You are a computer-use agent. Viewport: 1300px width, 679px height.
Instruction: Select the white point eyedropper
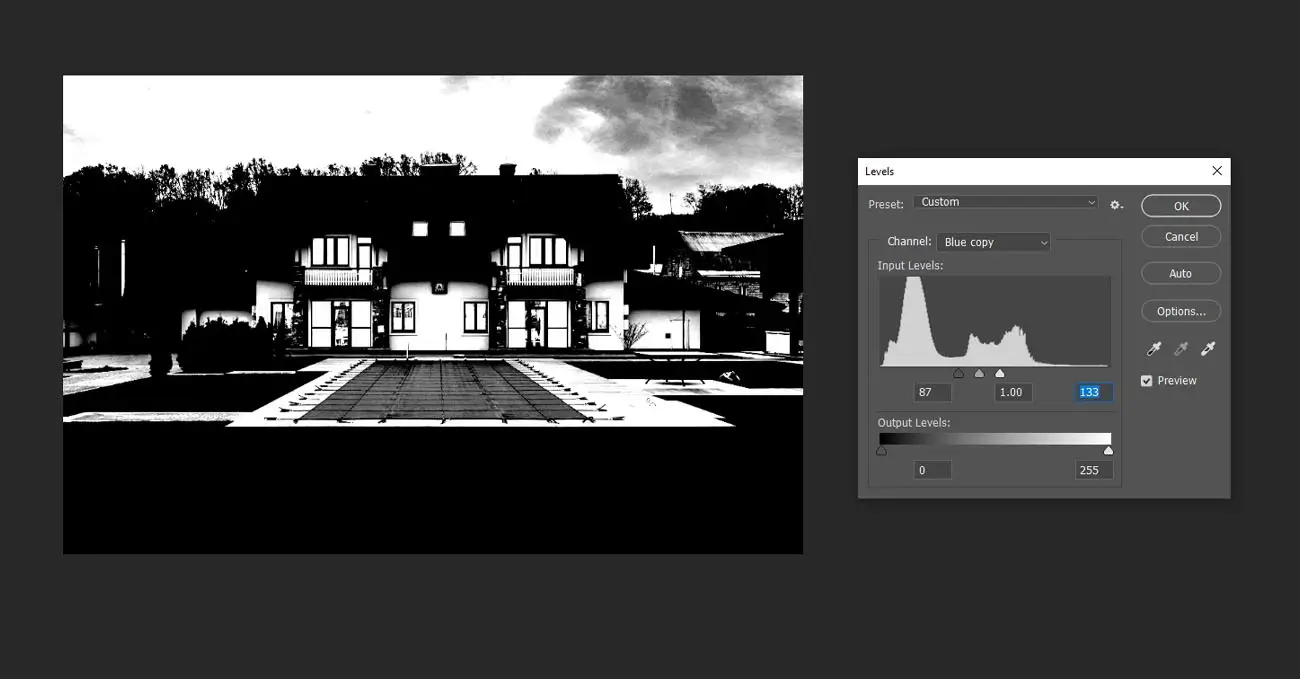1207,349
